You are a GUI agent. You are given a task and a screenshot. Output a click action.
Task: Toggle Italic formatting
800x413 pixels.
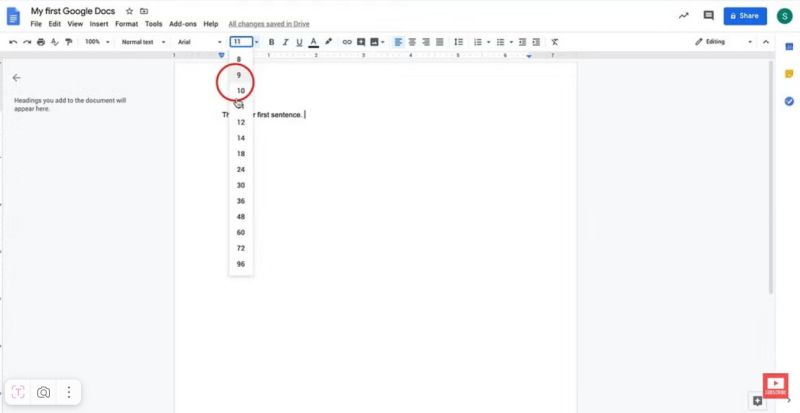pyautogui.click(x=285, y=42)
